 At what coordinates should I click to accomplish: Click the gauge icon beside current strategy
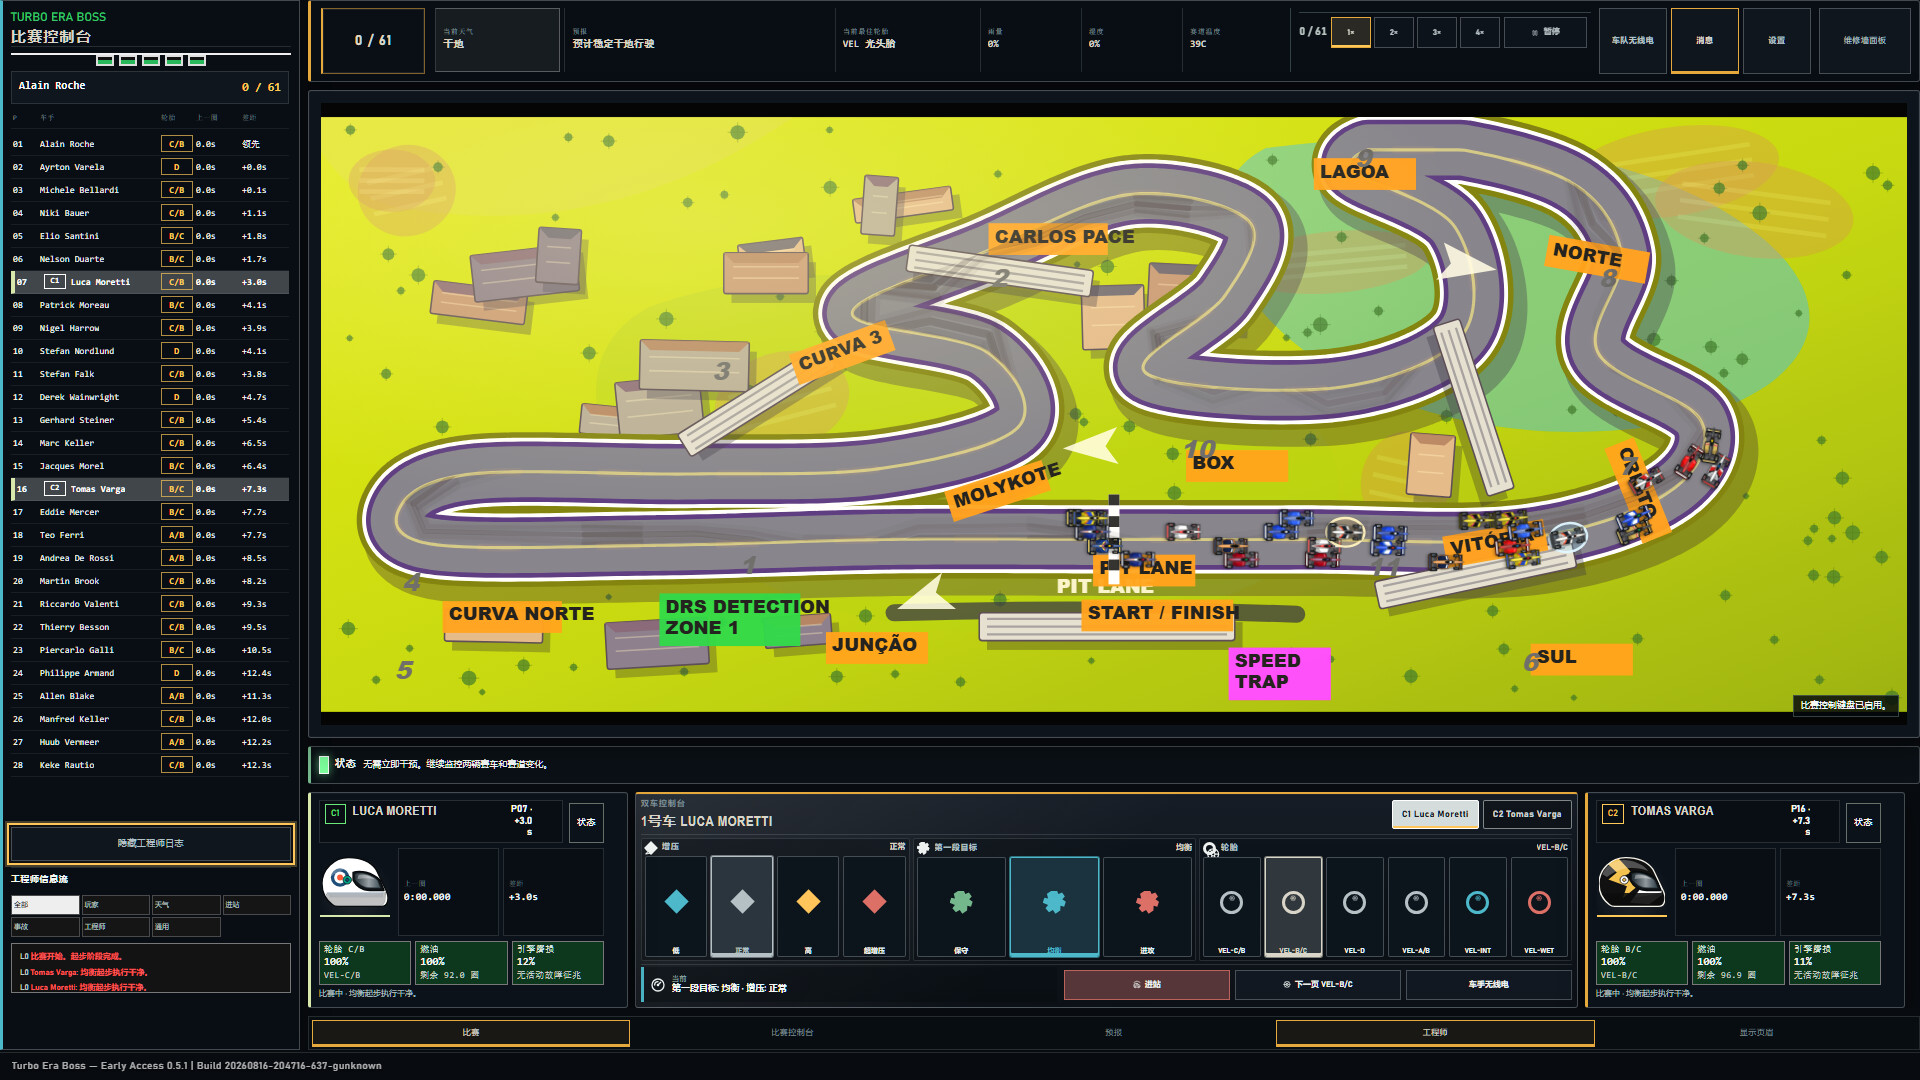click(x=657, y=985)
